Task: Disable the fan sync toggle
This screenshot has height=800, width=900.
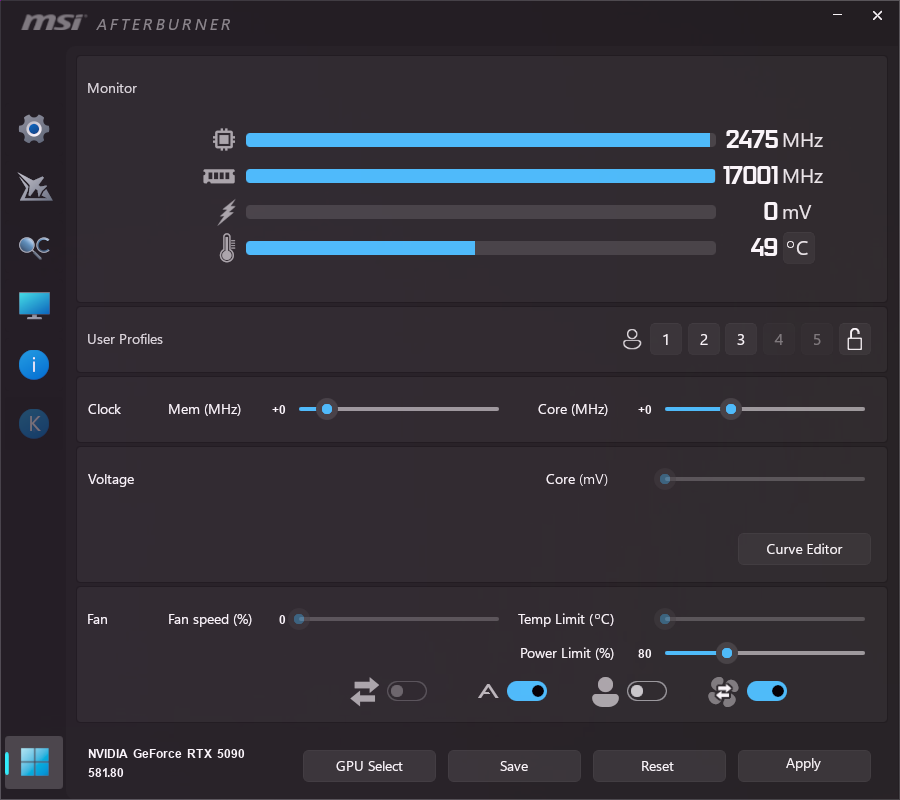Action: click(767, 691)
